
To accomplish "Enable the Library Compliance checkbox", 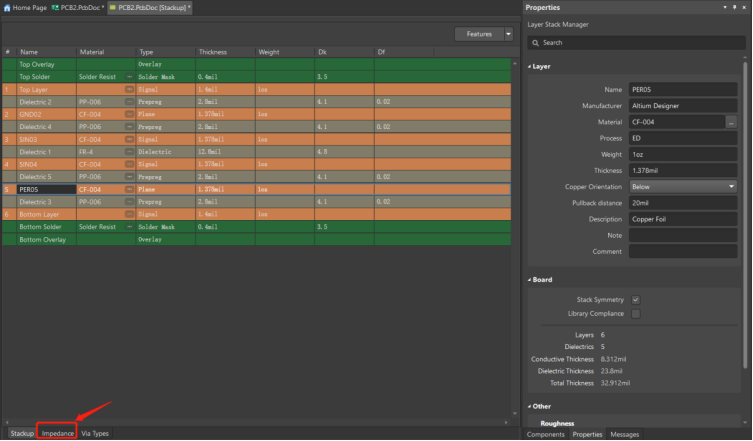I will coord(635,314).
